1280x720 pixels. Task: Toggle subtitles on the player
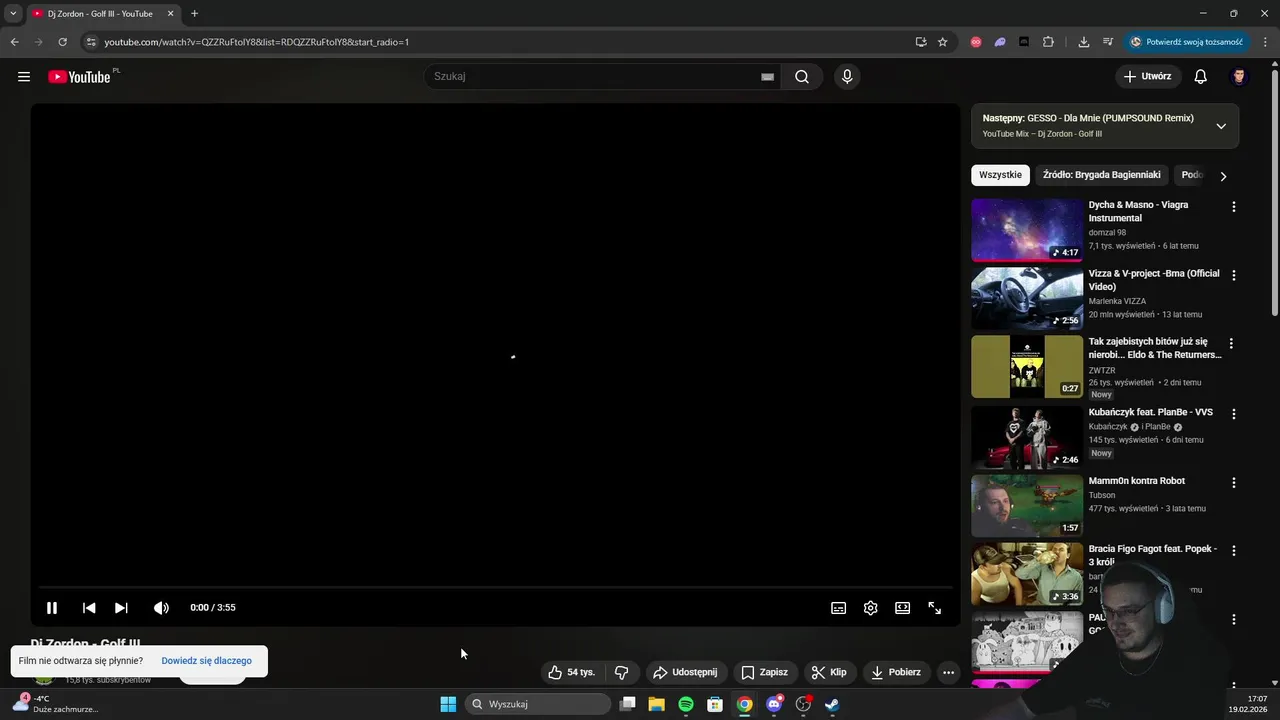(x=839, y=608)
